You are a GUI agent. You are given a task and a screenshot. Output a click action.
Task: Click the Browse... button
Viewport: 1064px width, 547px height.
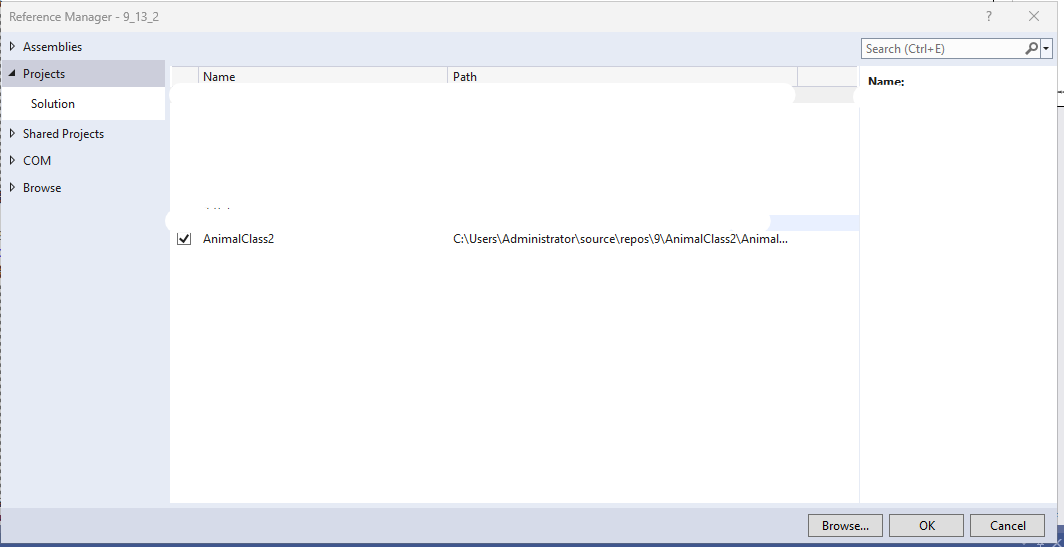[x=846, y=525]
